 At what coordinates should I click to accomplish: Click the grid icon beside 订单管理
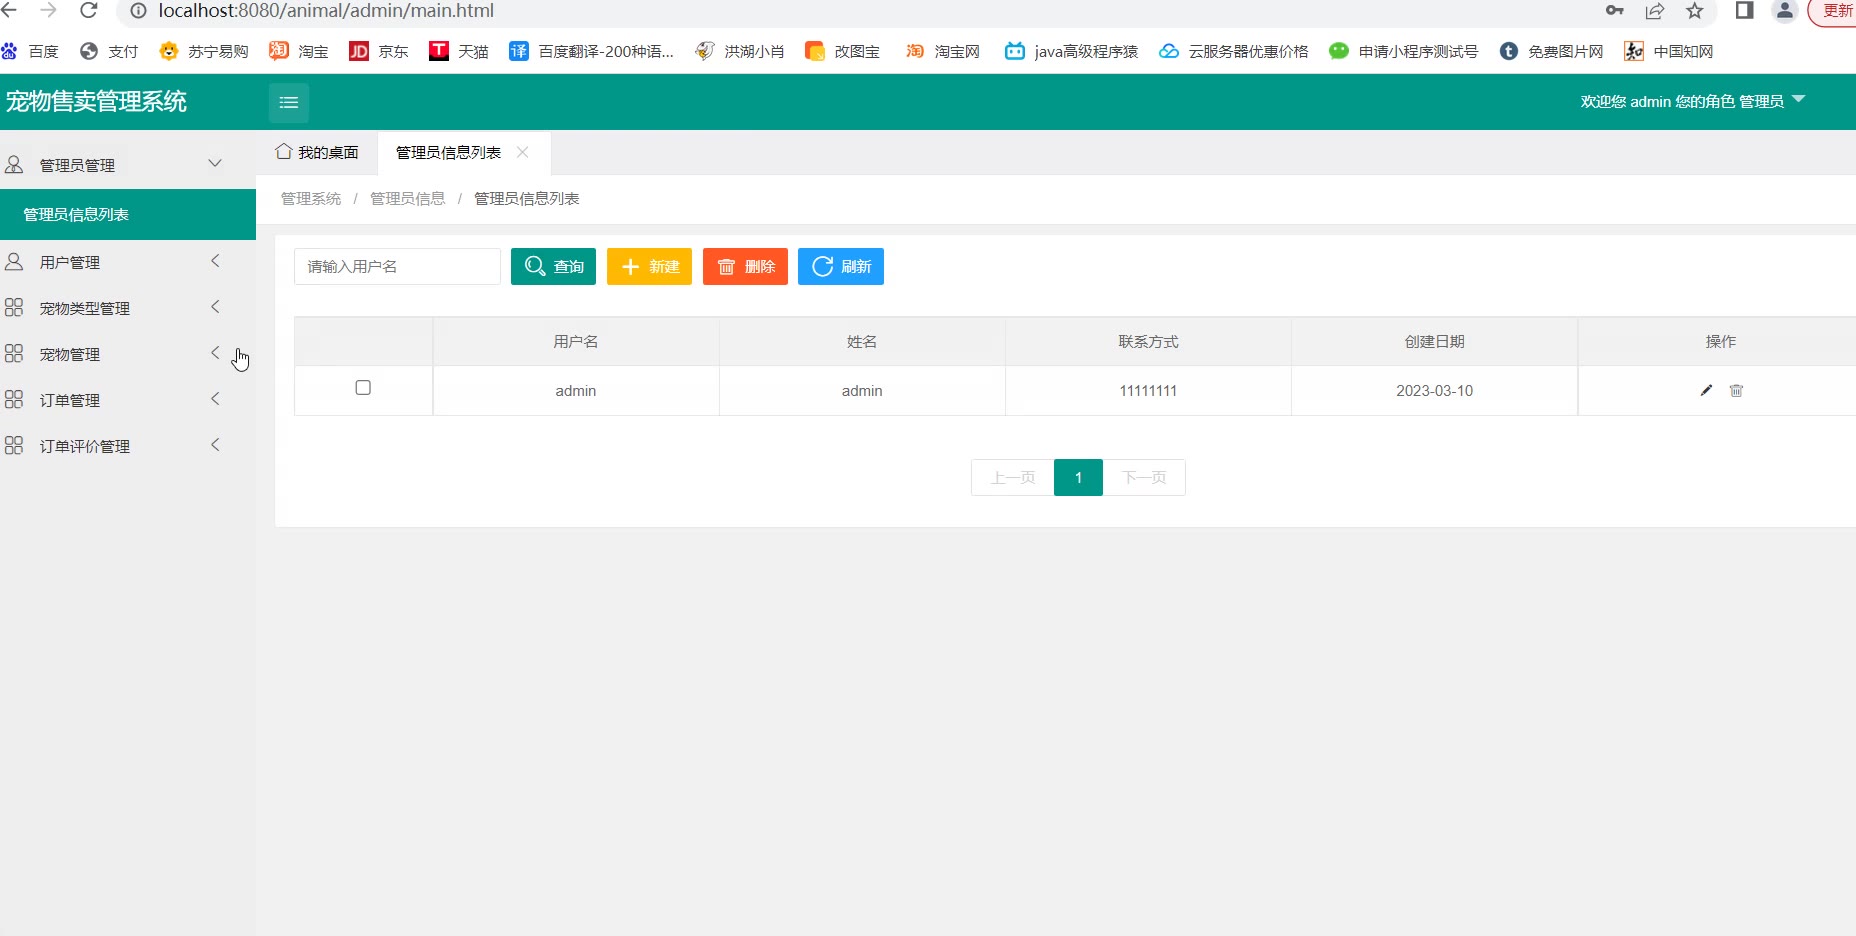pos(14,400)
